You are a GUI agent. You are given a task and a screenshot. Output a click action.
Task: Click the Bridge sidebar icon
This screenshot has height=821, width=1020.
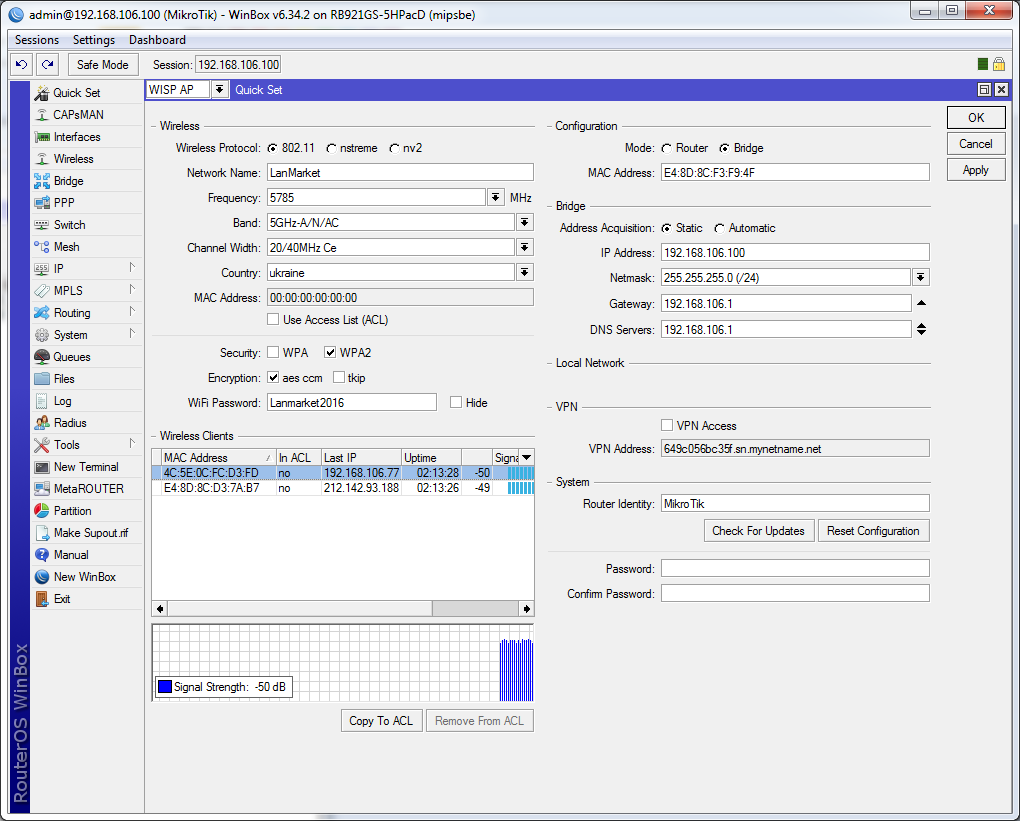pyautogui.click(x=42, y=181)
